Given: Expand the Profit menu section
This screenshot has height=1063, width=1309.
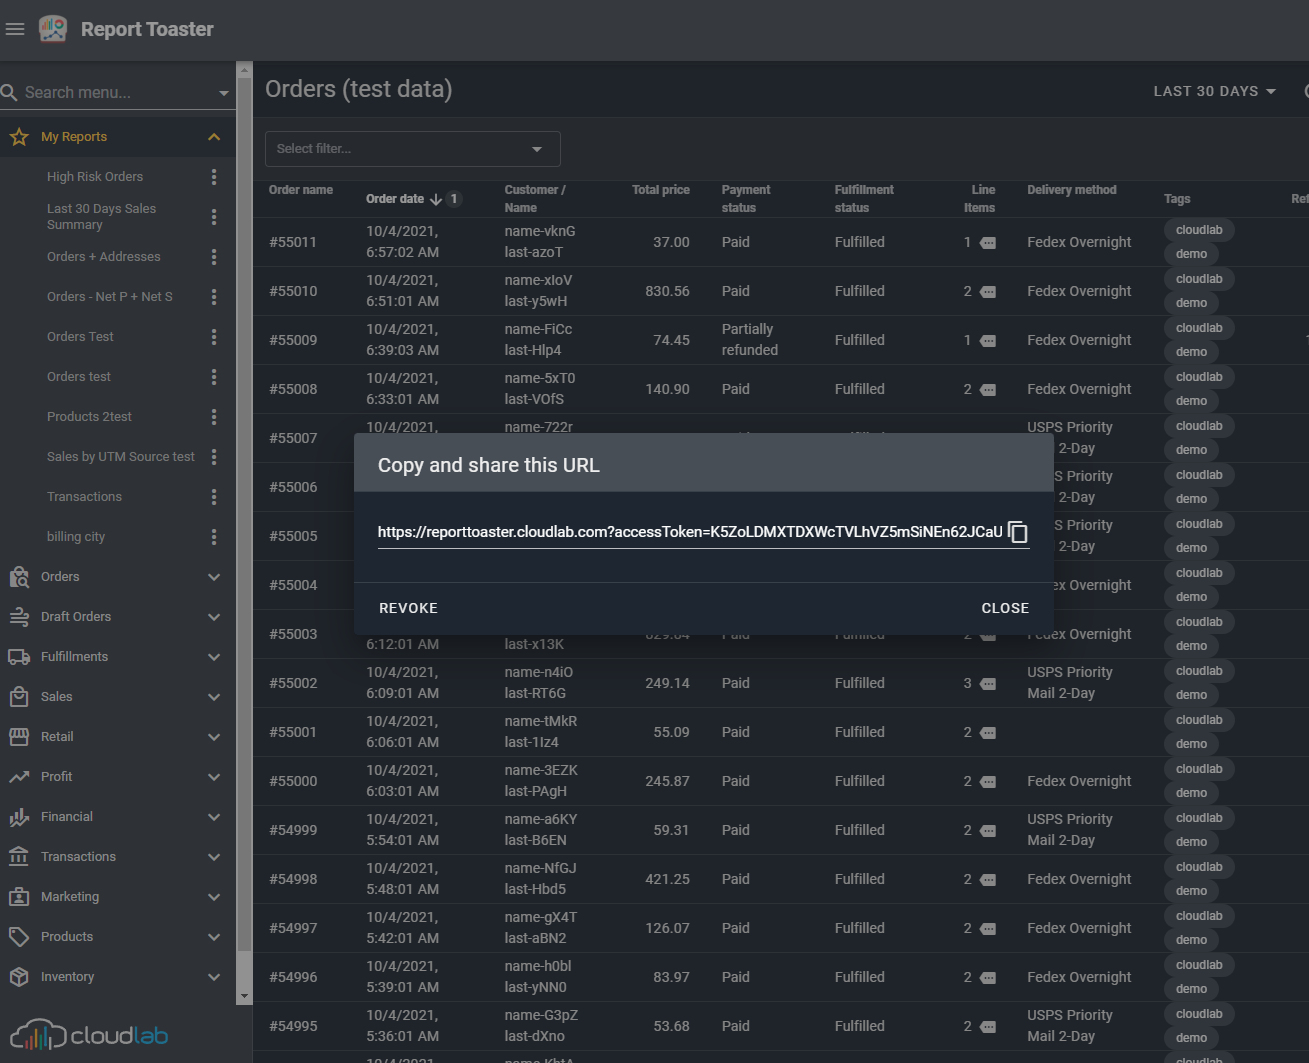Looking at the screenshot, I should pyautogui.click(x=214, y=777).
